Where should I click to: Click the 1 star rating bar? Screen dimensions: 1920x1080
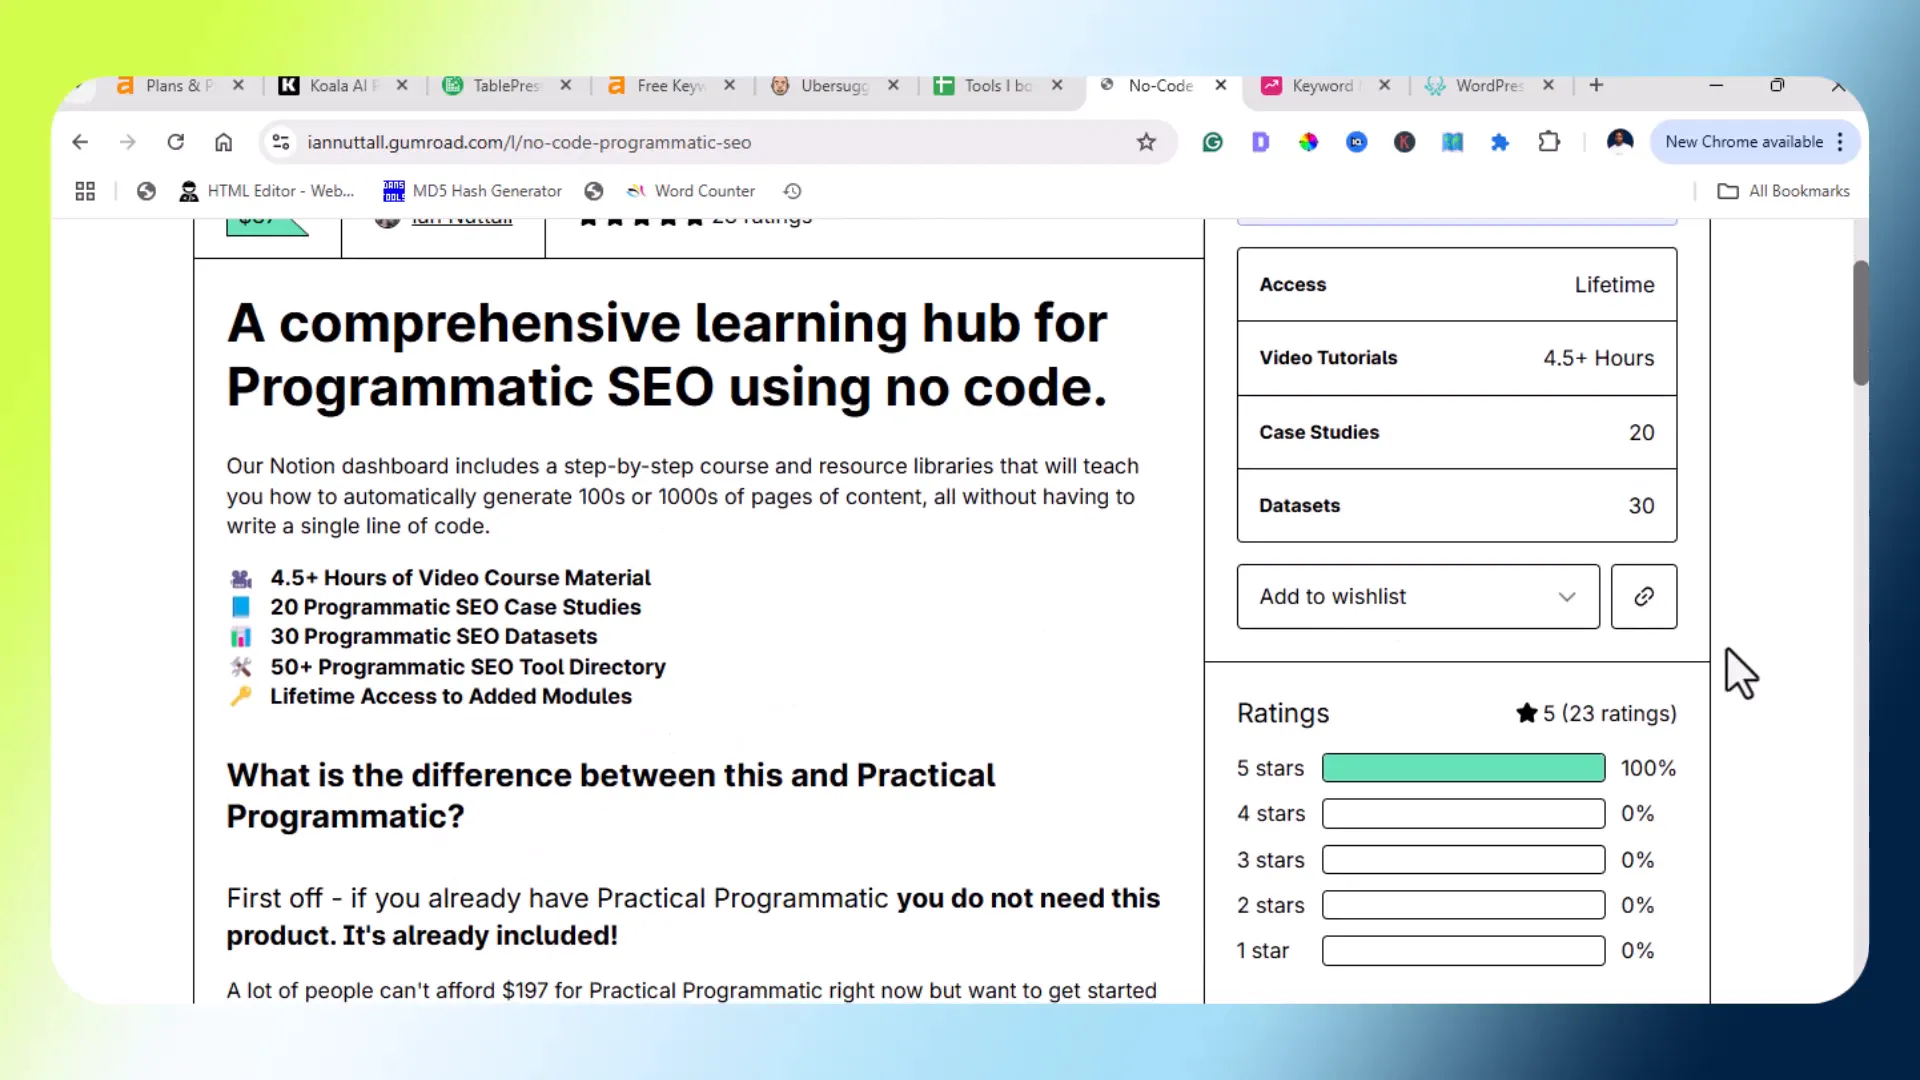pos(1463,951)
